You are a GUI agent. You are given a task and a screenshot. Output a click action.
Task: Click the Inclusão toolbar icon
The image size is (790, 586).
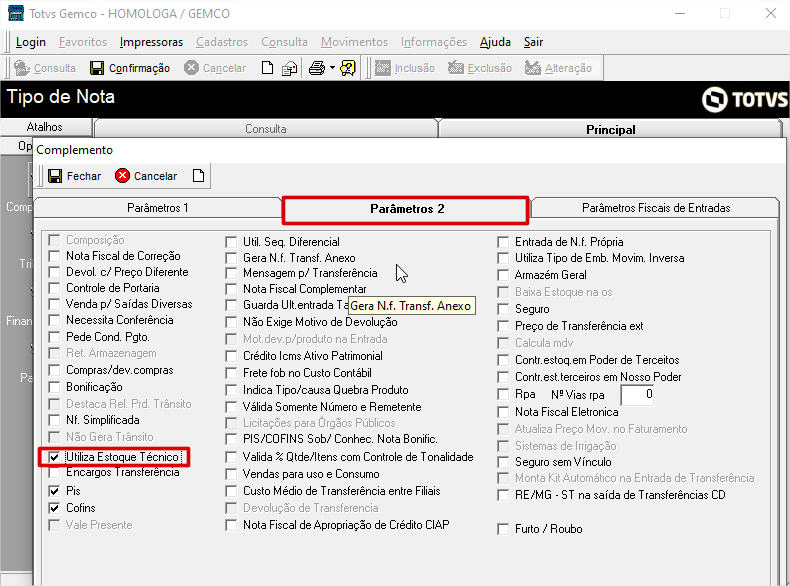click(382, 68)
